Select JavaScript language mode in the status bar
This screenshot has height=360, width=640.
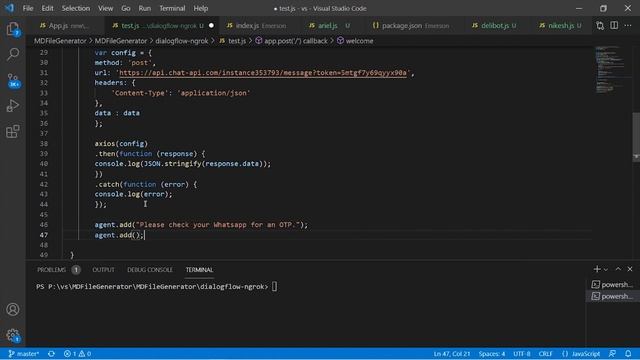(581, 354)
